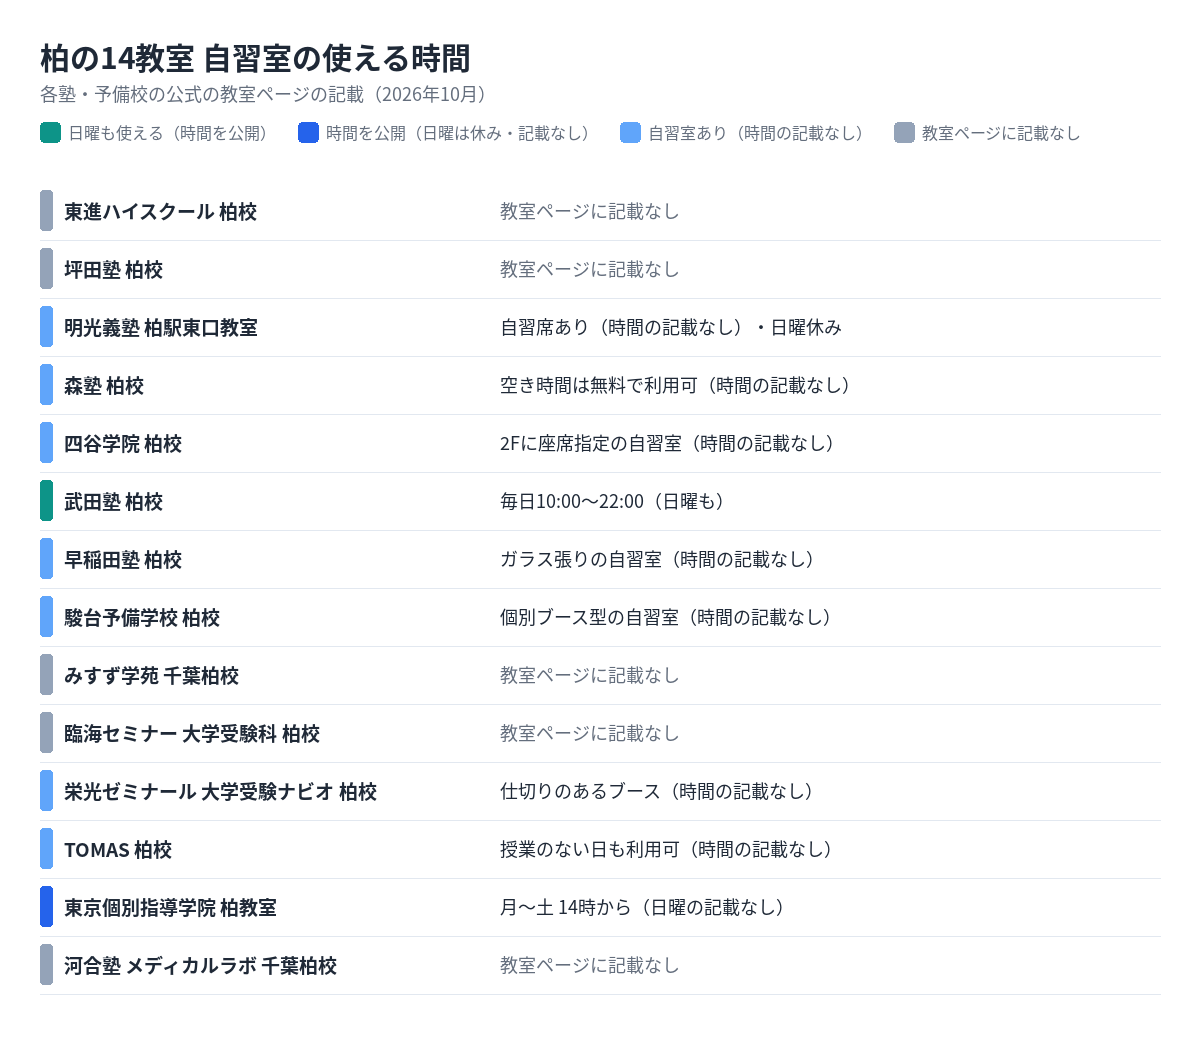Click the gray bar beside 東進ハイスクール 柏校

pos(46,211)
